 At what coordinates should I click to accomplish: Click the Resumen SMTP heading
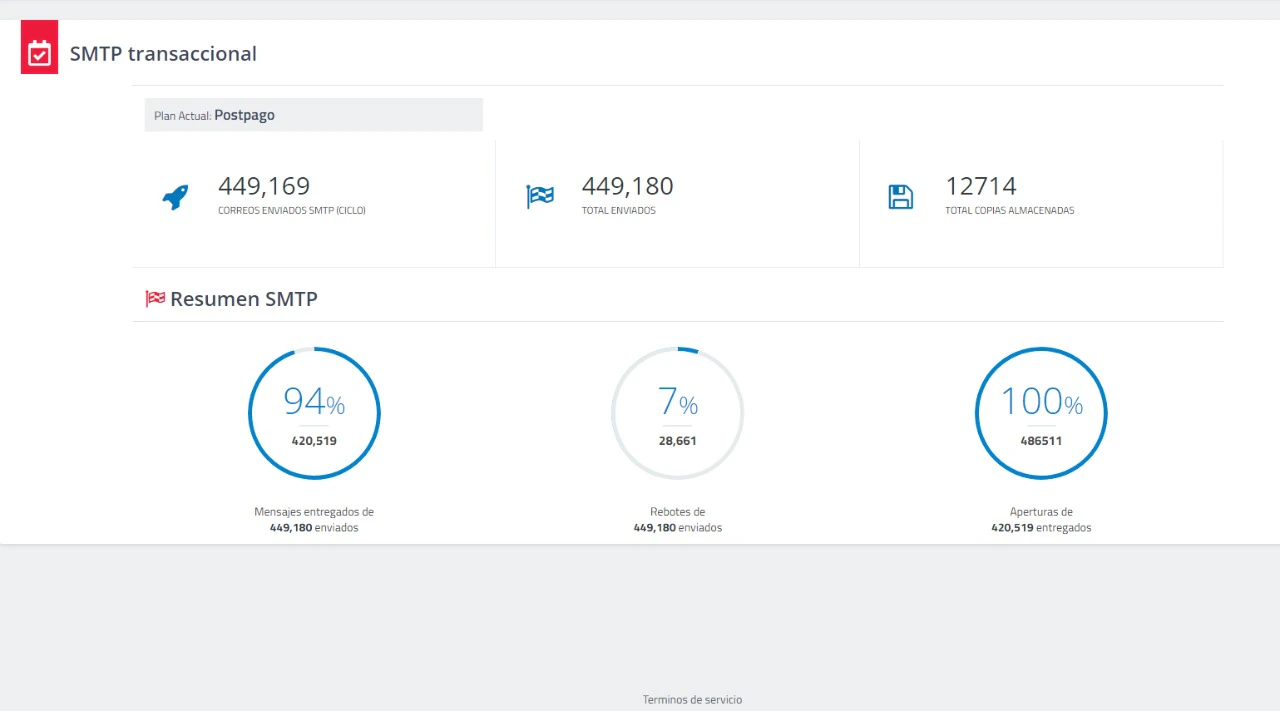[x=244, y=299]
